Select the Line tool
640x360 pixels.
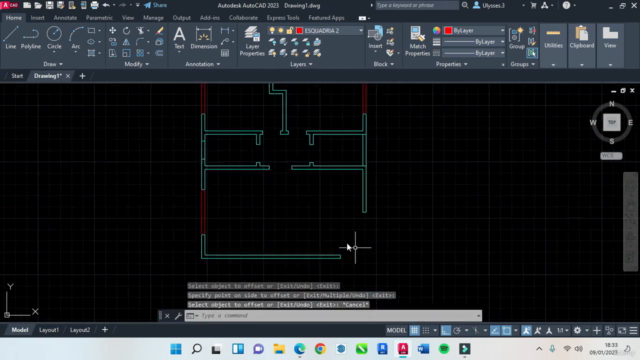[11, 38]
